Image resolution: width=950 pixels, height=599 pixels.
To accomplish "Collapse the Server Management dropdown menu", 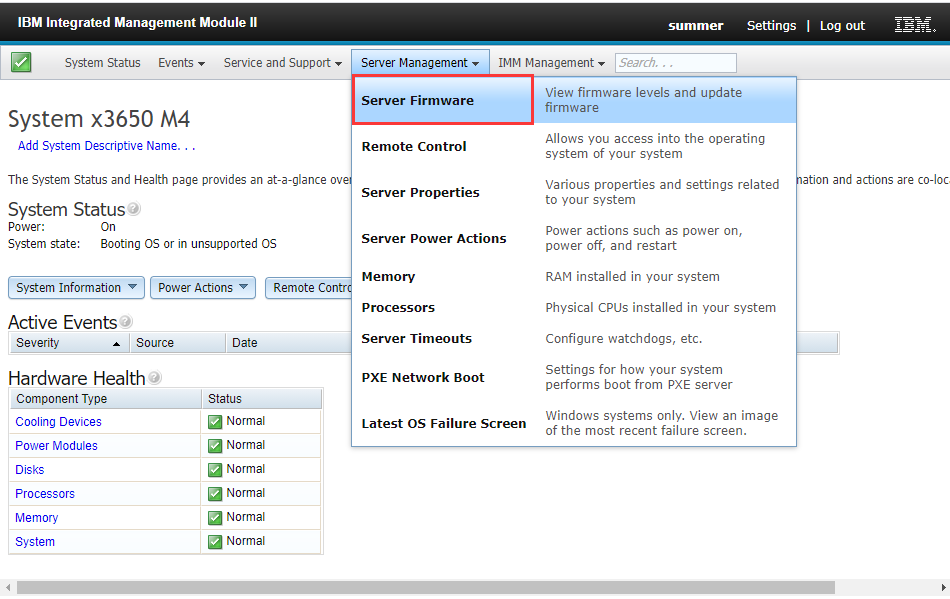I will 420,63.
